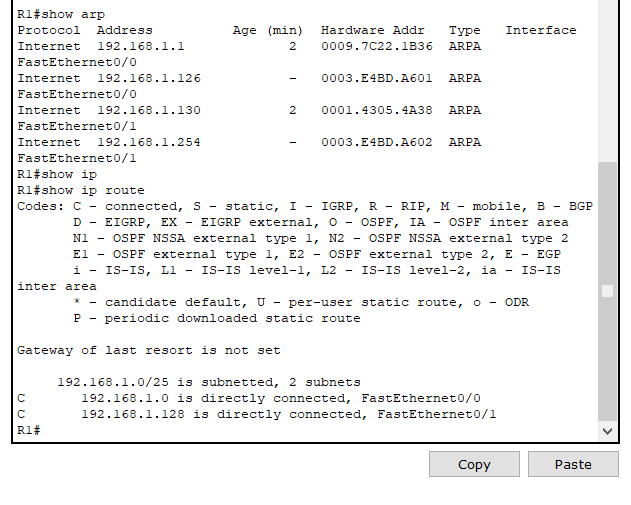Click the 'R1#show ip route' command line
This screenshot has width=631, height=505.
pos(81,190)
